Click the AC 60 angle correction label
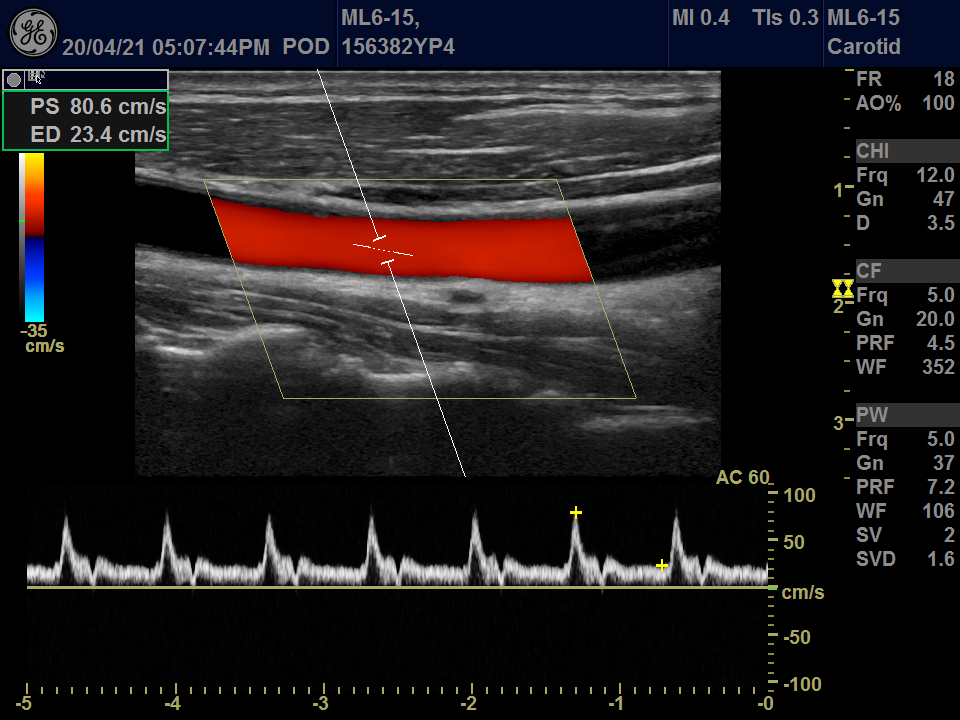 pos(742,478)
